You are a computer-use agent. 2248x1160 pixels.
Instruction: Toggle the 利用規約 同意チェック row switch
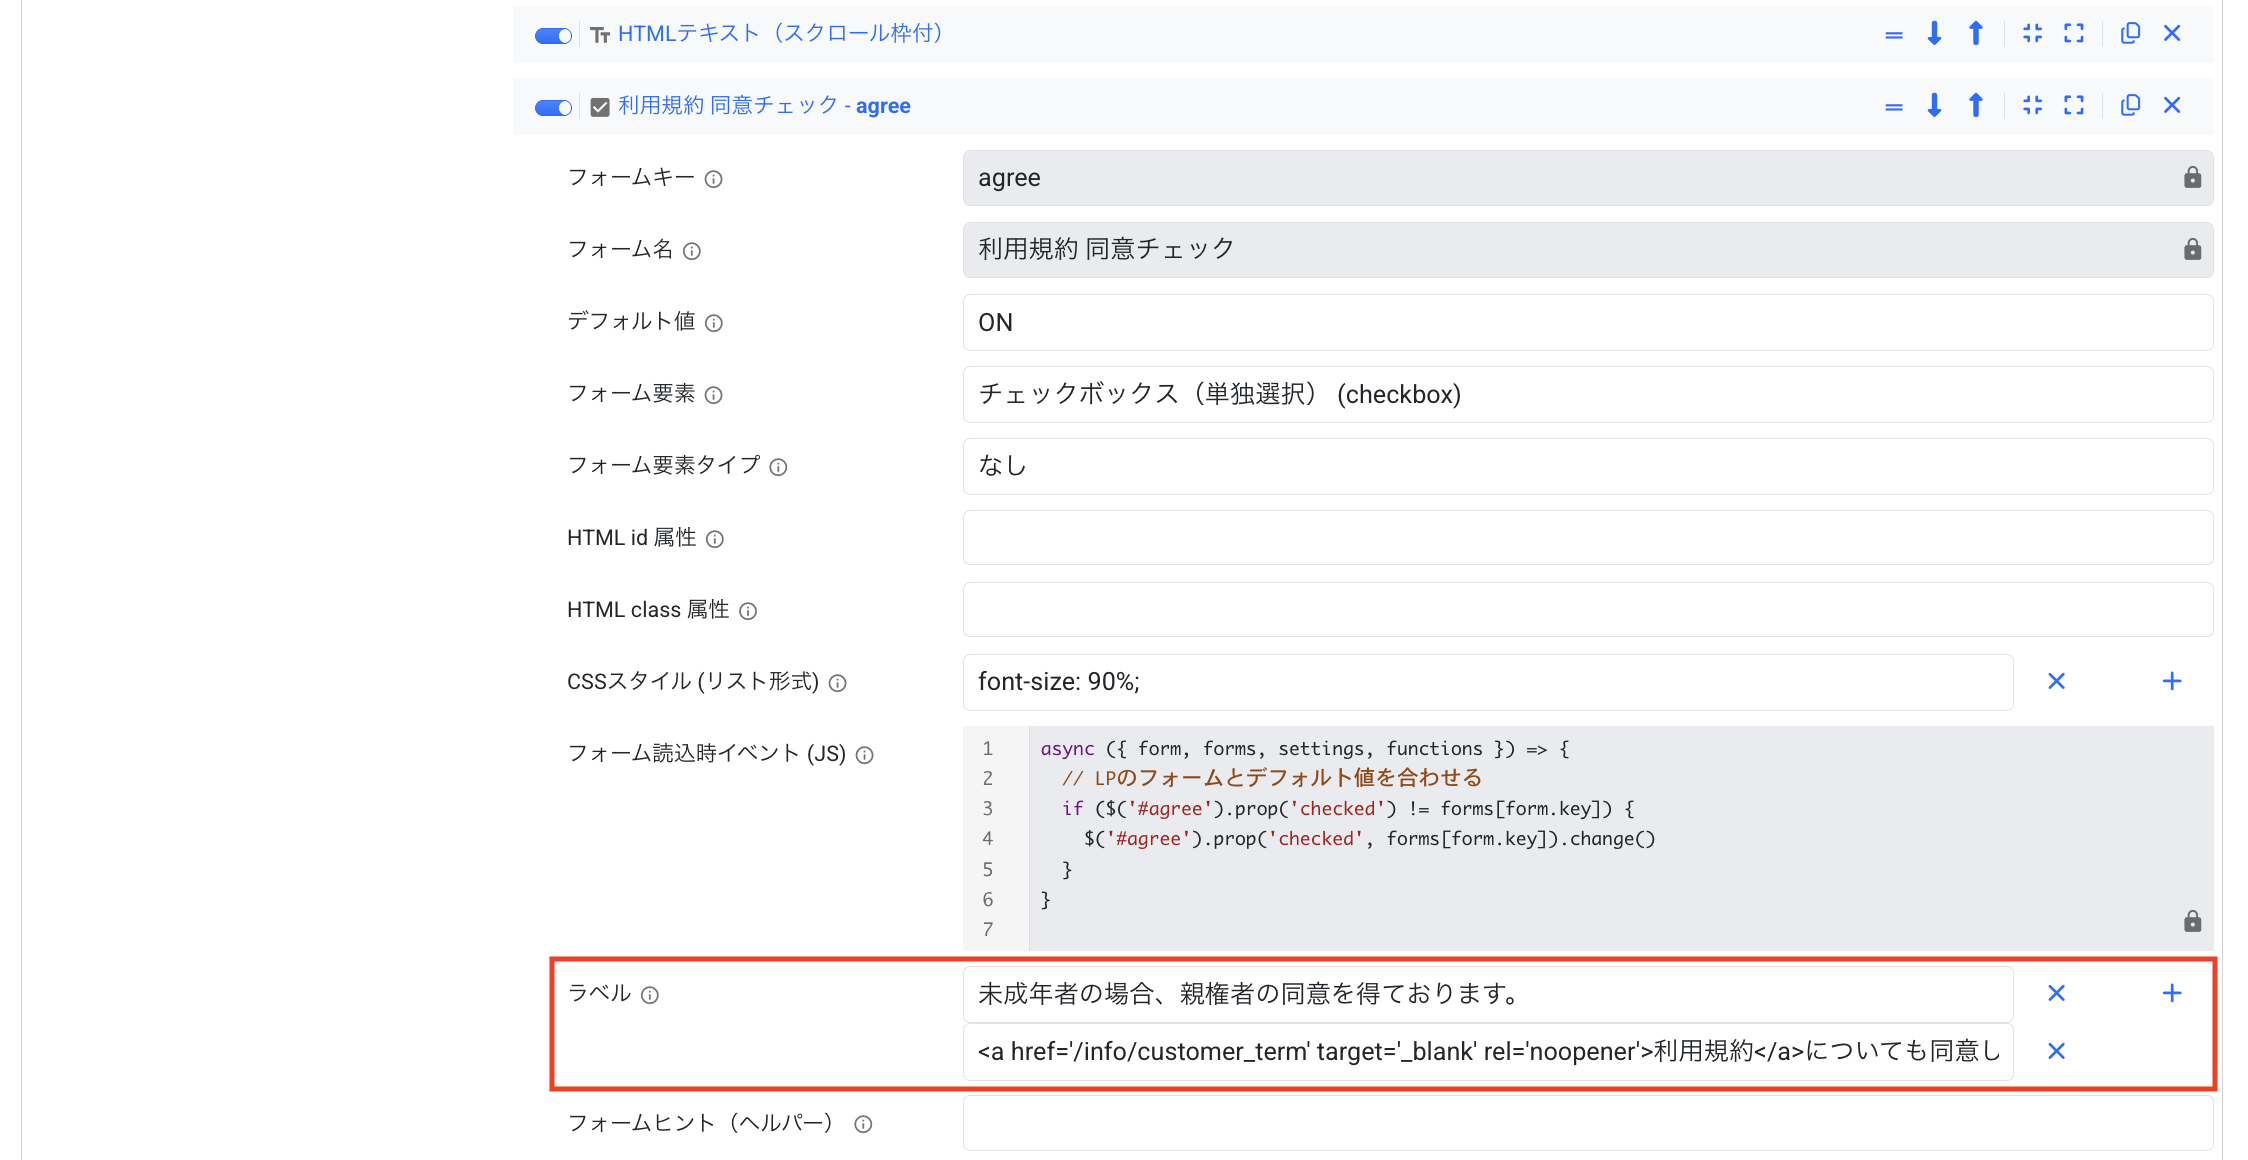click(x=553, y=107)
